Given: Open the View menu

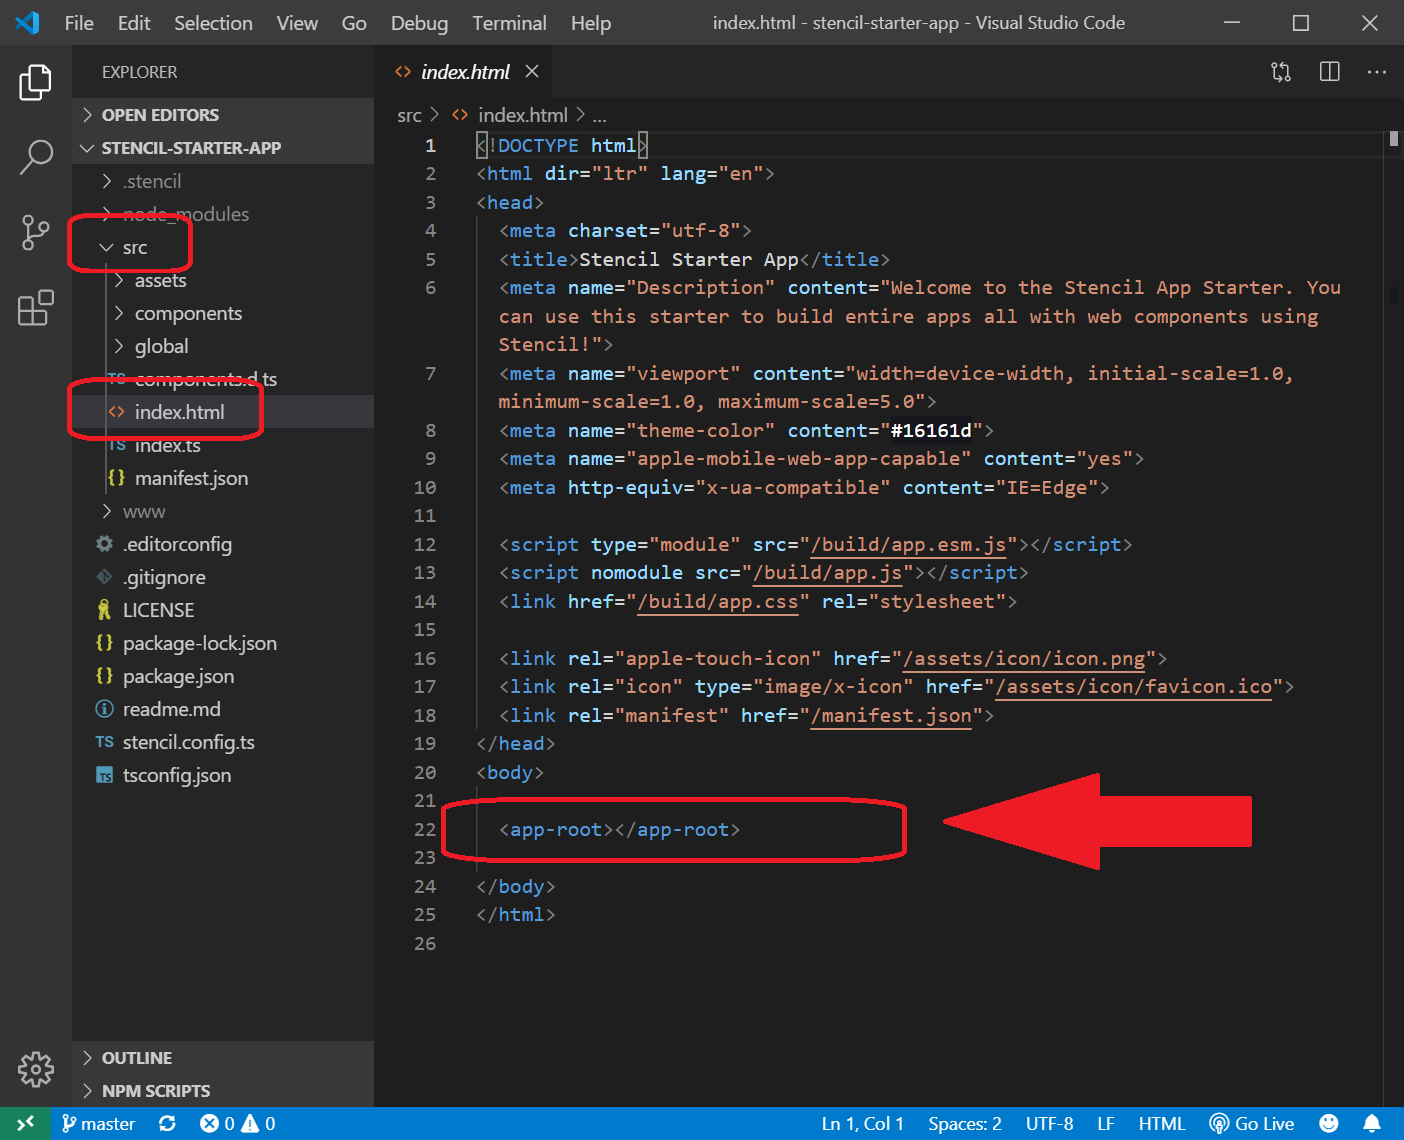Looking at the screenshot, I should click(x=297, y=23).
